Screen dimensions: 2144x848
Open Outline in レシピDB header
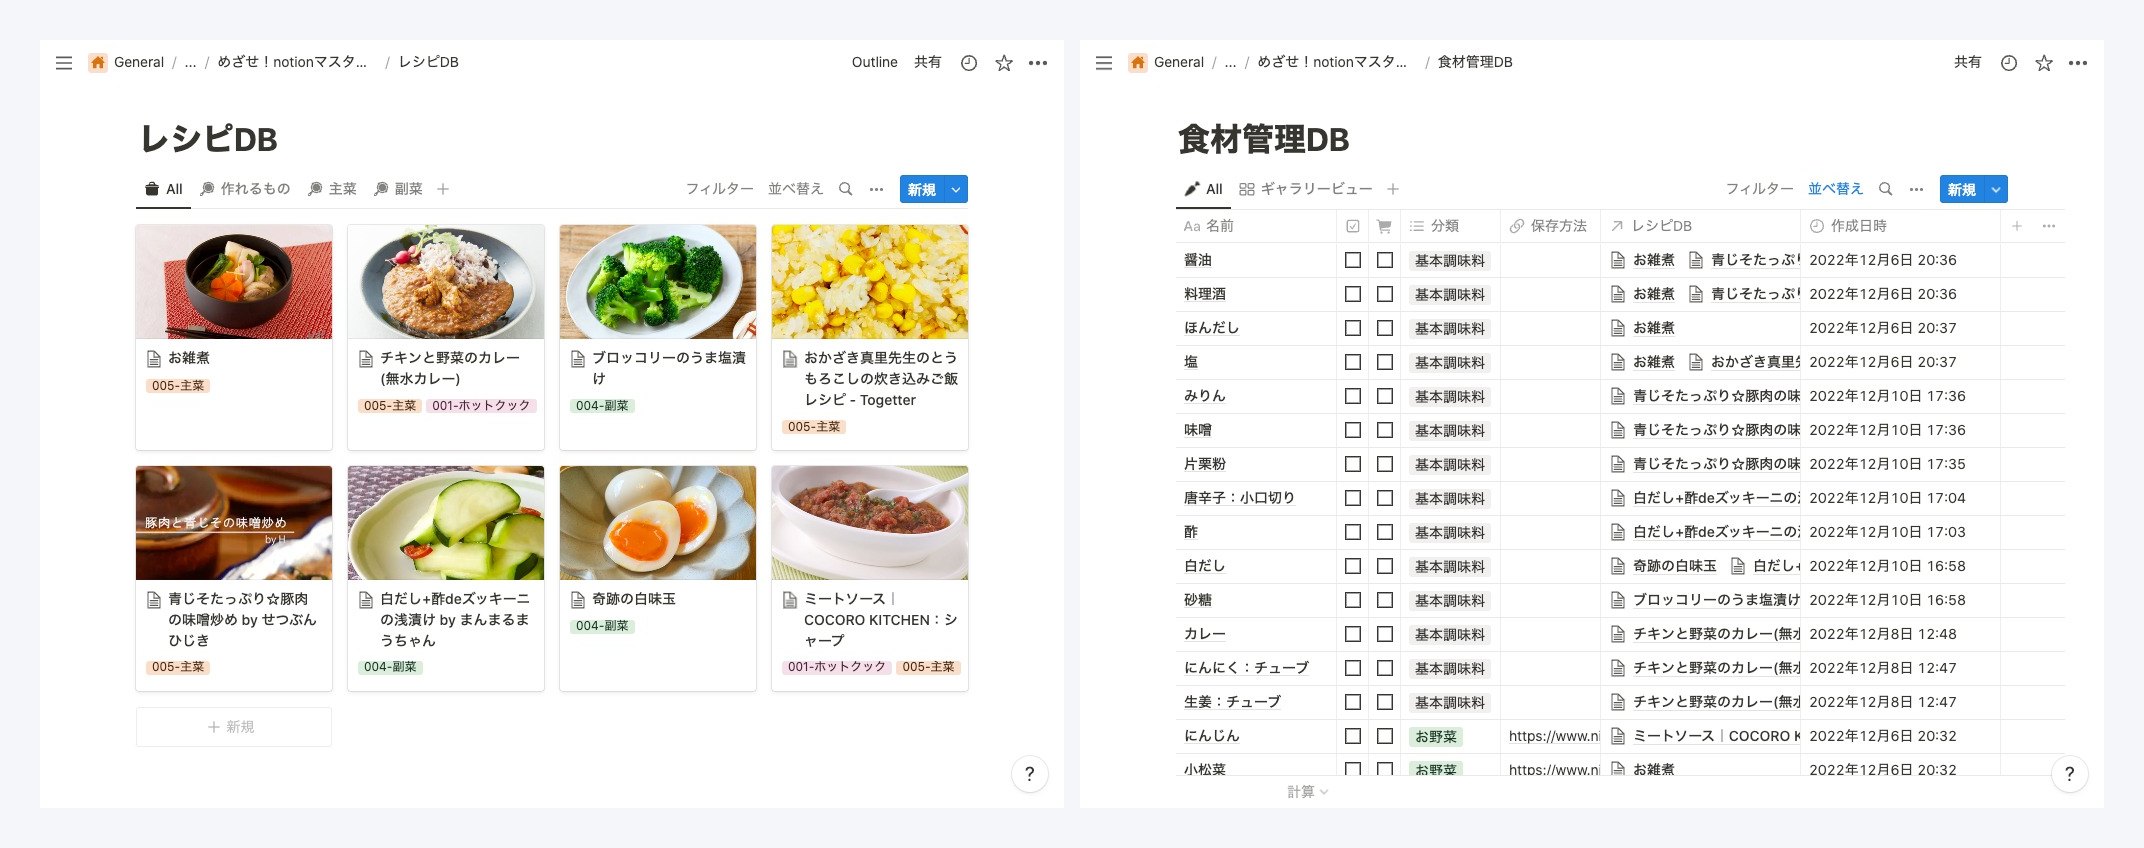pos(875,62)
